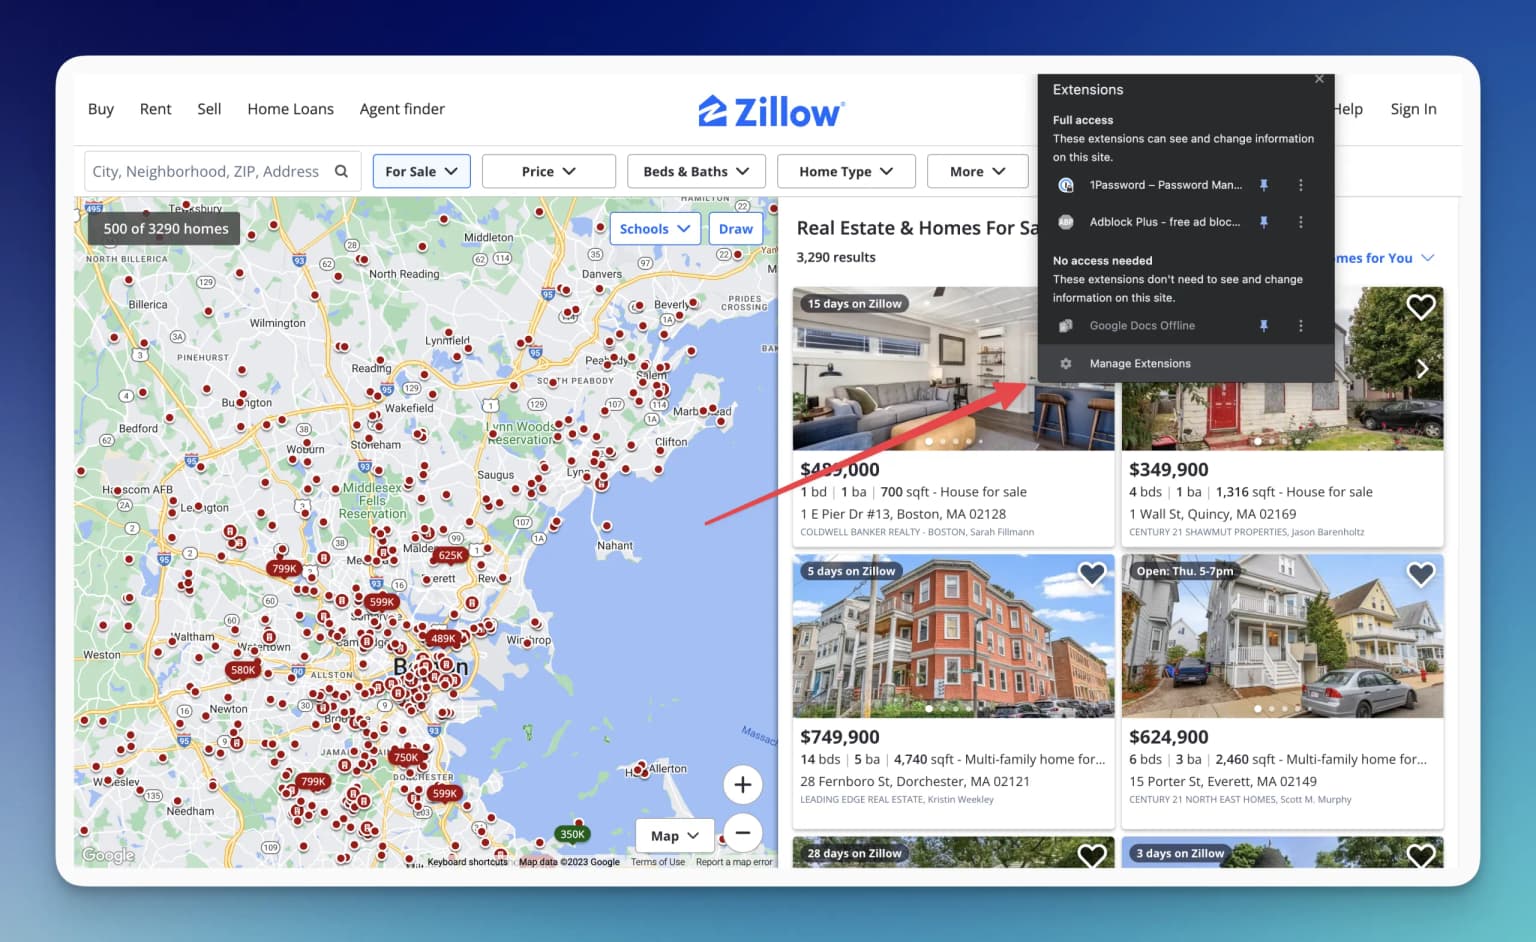Image resolution: width=1536 pixels, height=942 pixels.
Task: Open more options for Adblock Plus extension
Action: [x=1300, y=222]
